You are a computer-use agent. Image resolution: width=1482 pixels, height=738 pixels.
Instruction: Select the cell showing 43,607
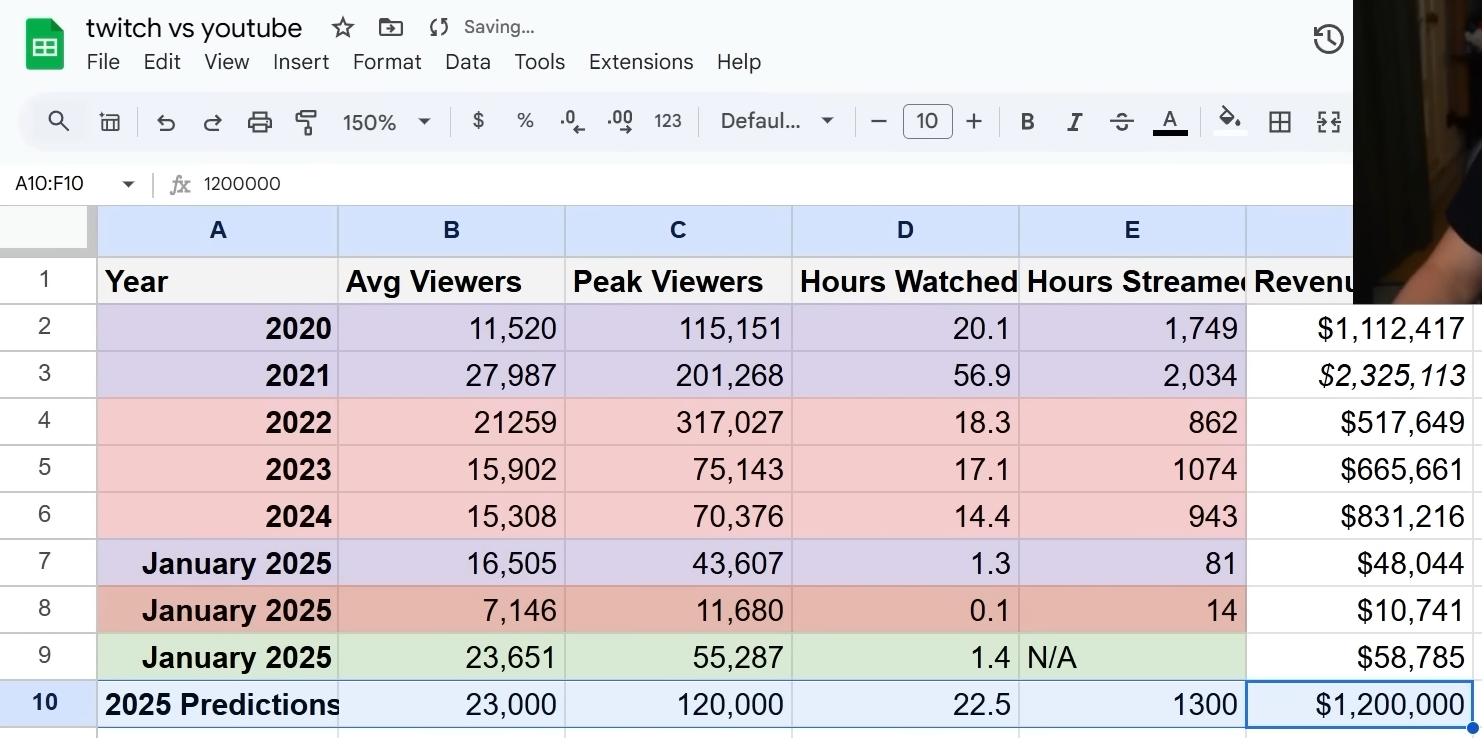point(679,563)
